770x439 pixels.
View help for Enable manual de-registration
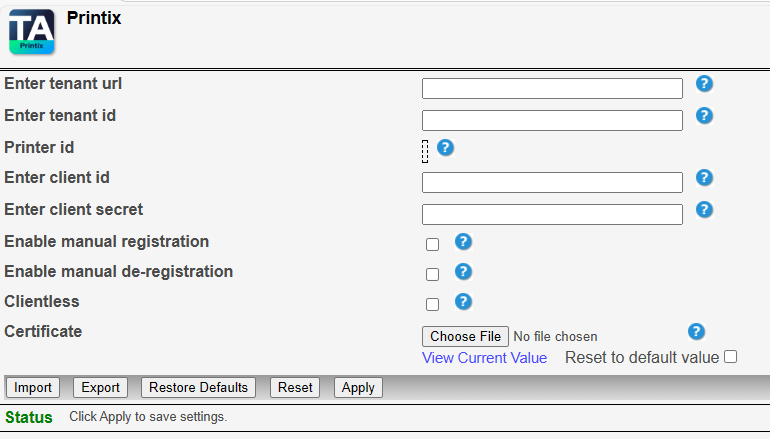pyautogui.click(x=463, y=272)
